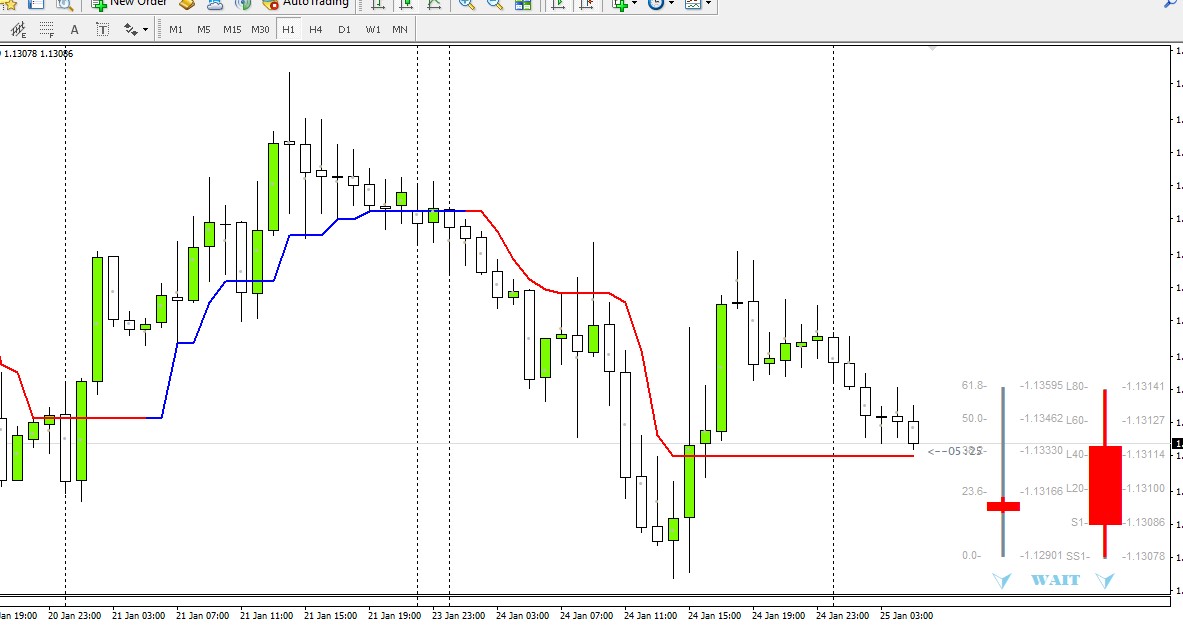
Task: Click price value 1.13100
Action: click(x=1143, y=488)
